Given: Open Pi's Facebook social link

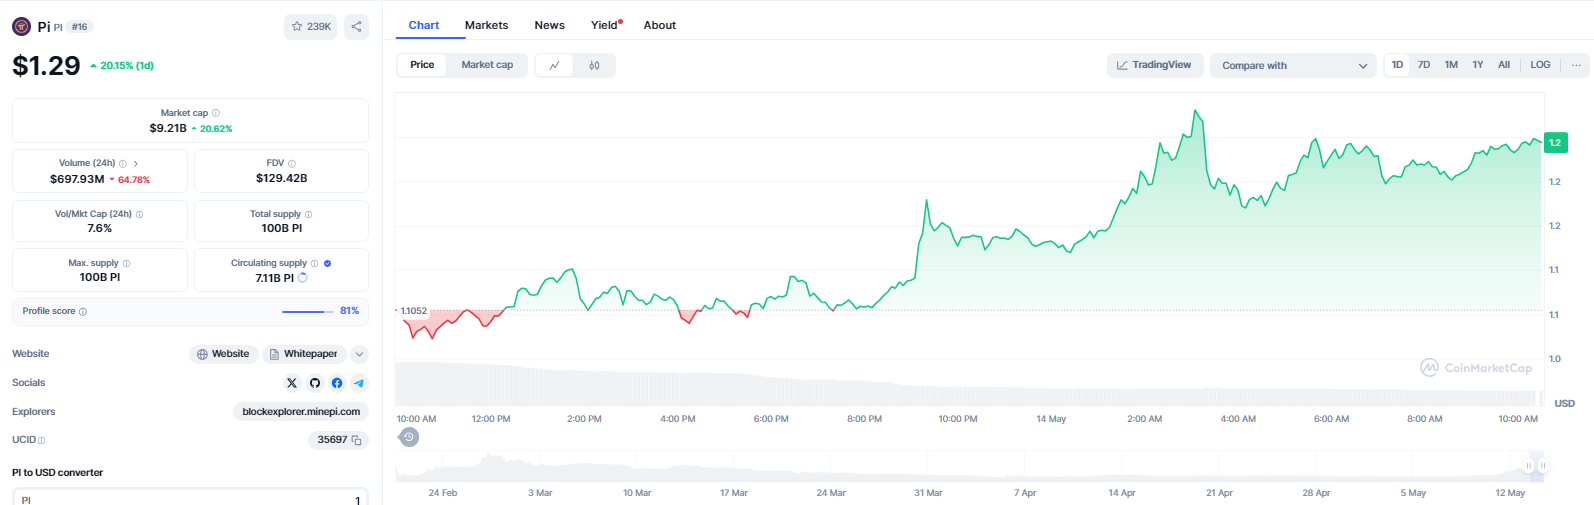Looking at the screenshot, I should (337, 383).
